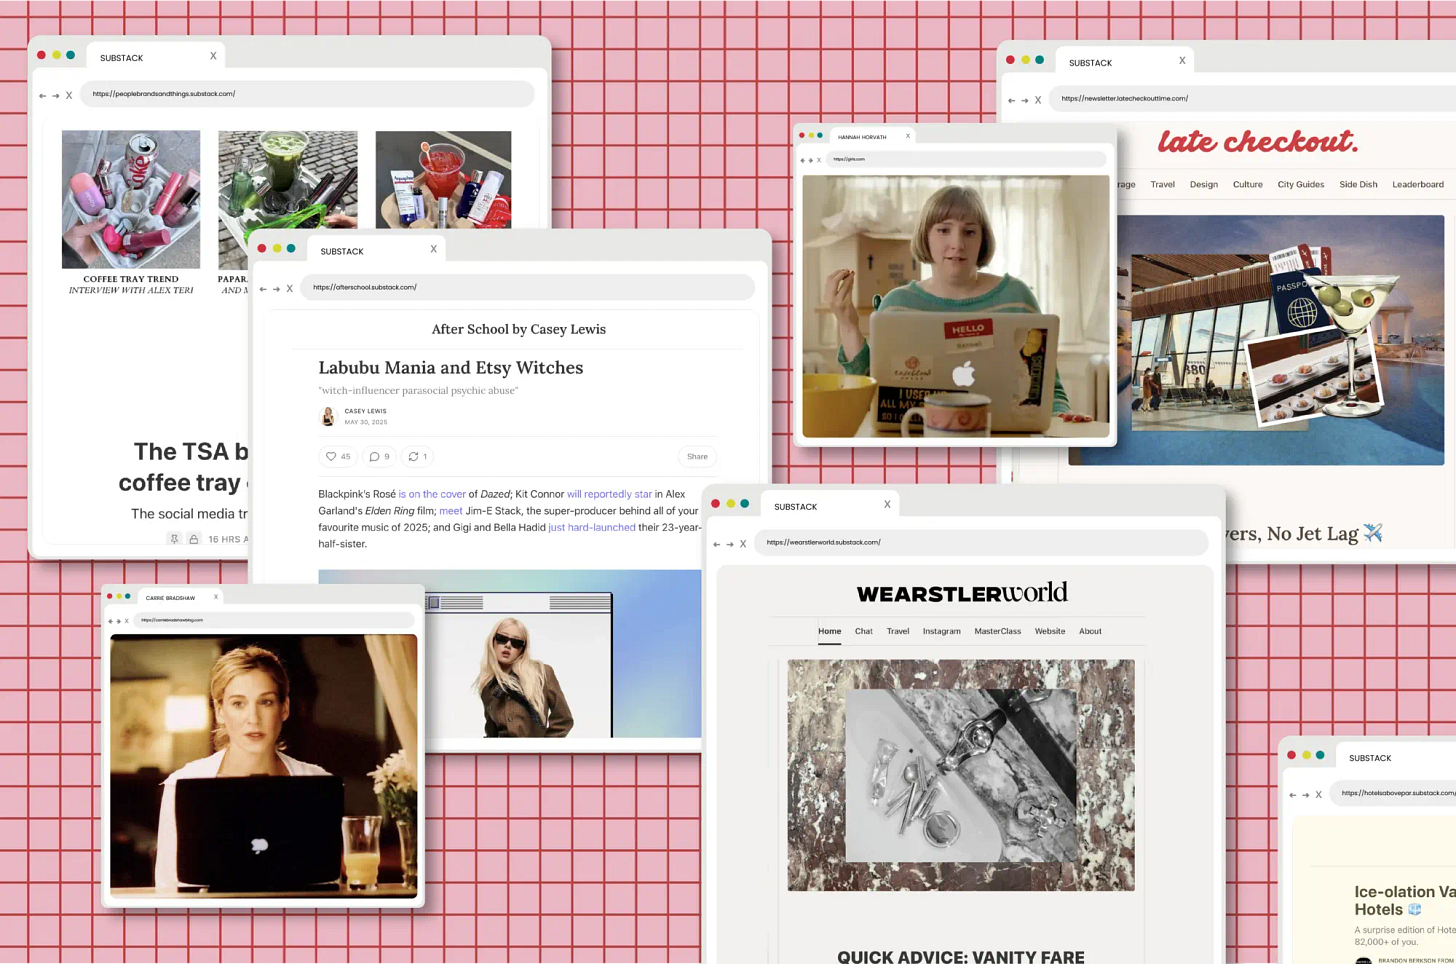Viewport: 1456px width, 964px height.
Task: Open Culture menu on late checkout
Action: click(x=1247, y=184)
